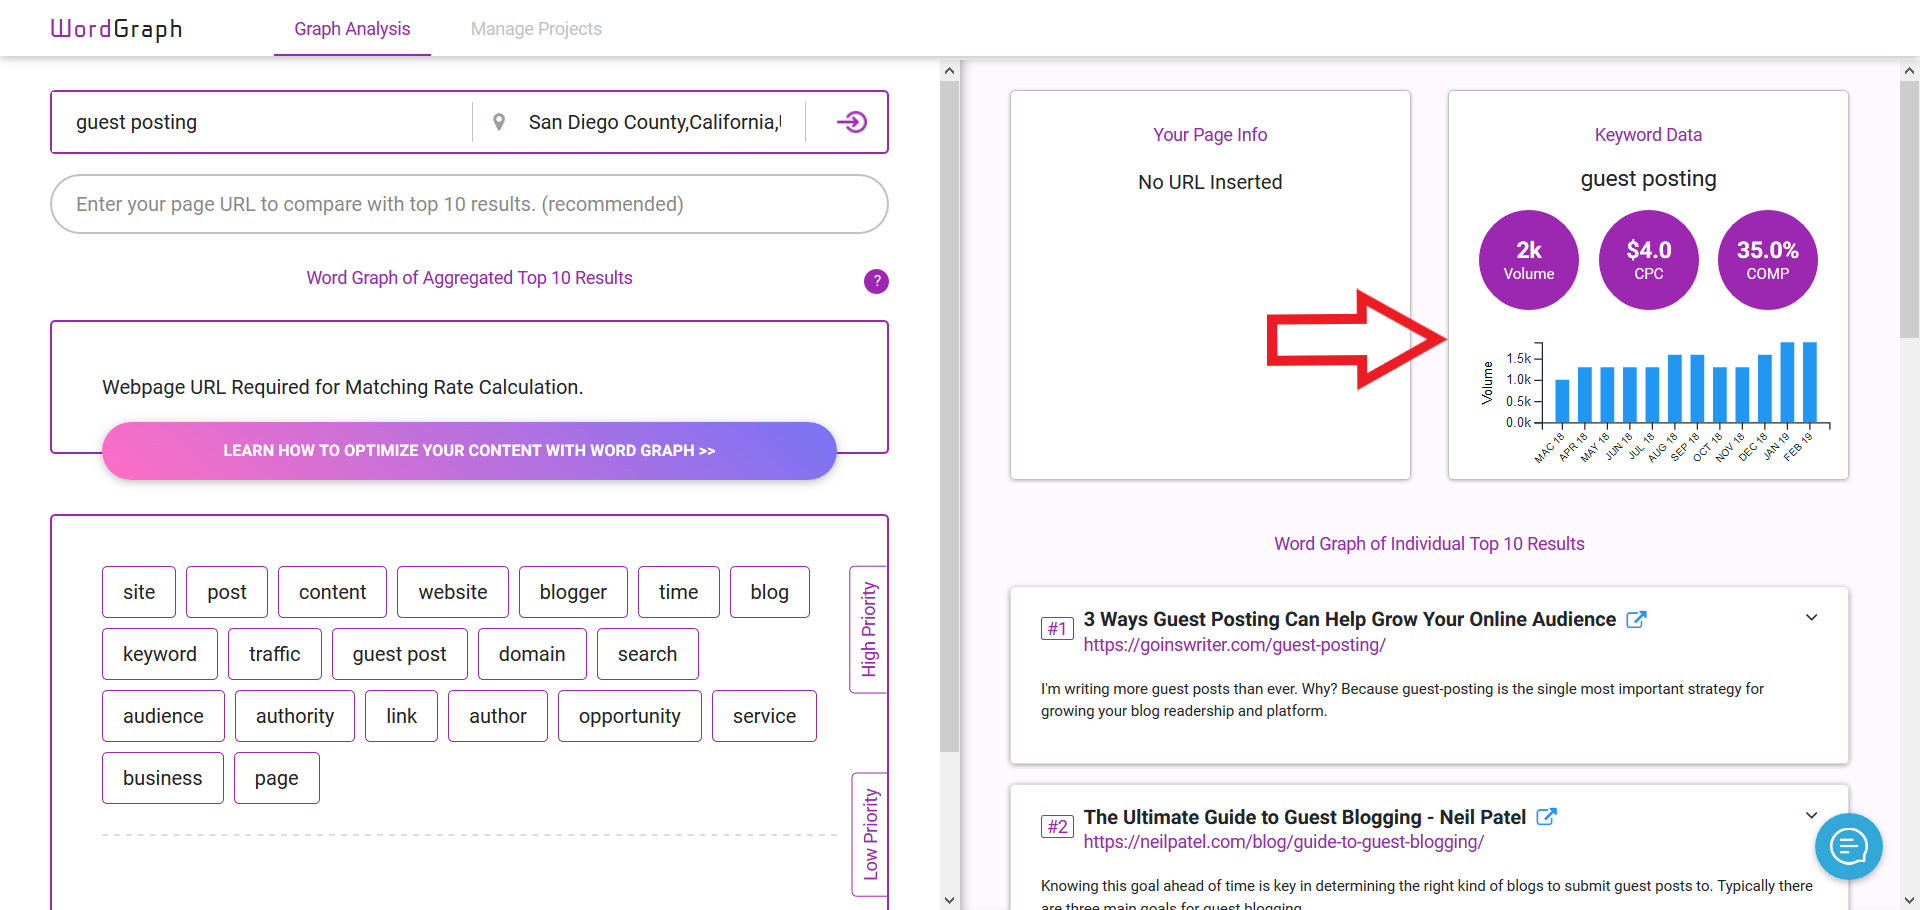
Task: Expand result #2 Neil Patel chevron
Action: pos(1811,815)
